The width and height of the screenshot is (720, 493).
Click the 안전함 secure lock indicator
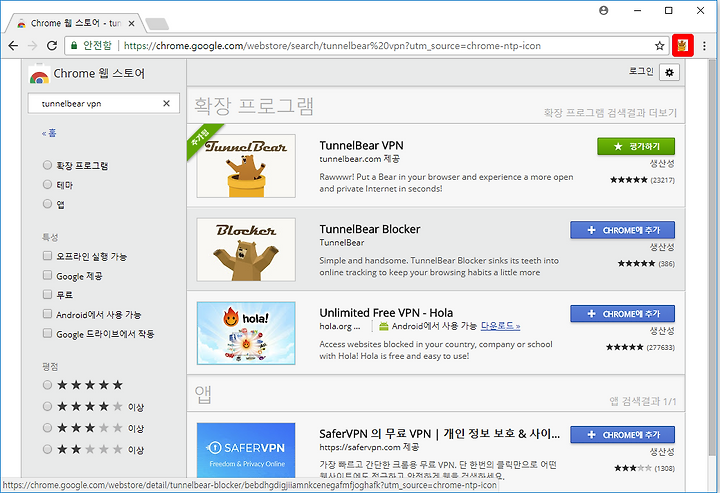[x=91, y=45]
